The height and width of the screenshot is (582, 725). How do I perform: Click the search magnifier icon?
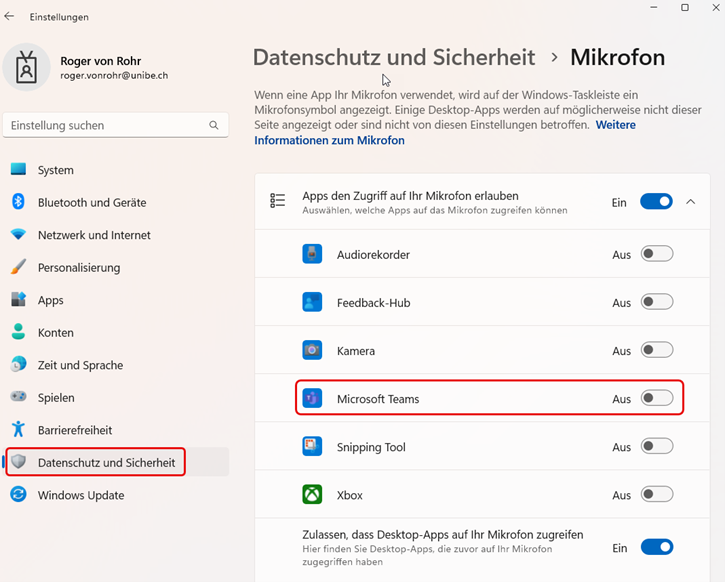213,125
